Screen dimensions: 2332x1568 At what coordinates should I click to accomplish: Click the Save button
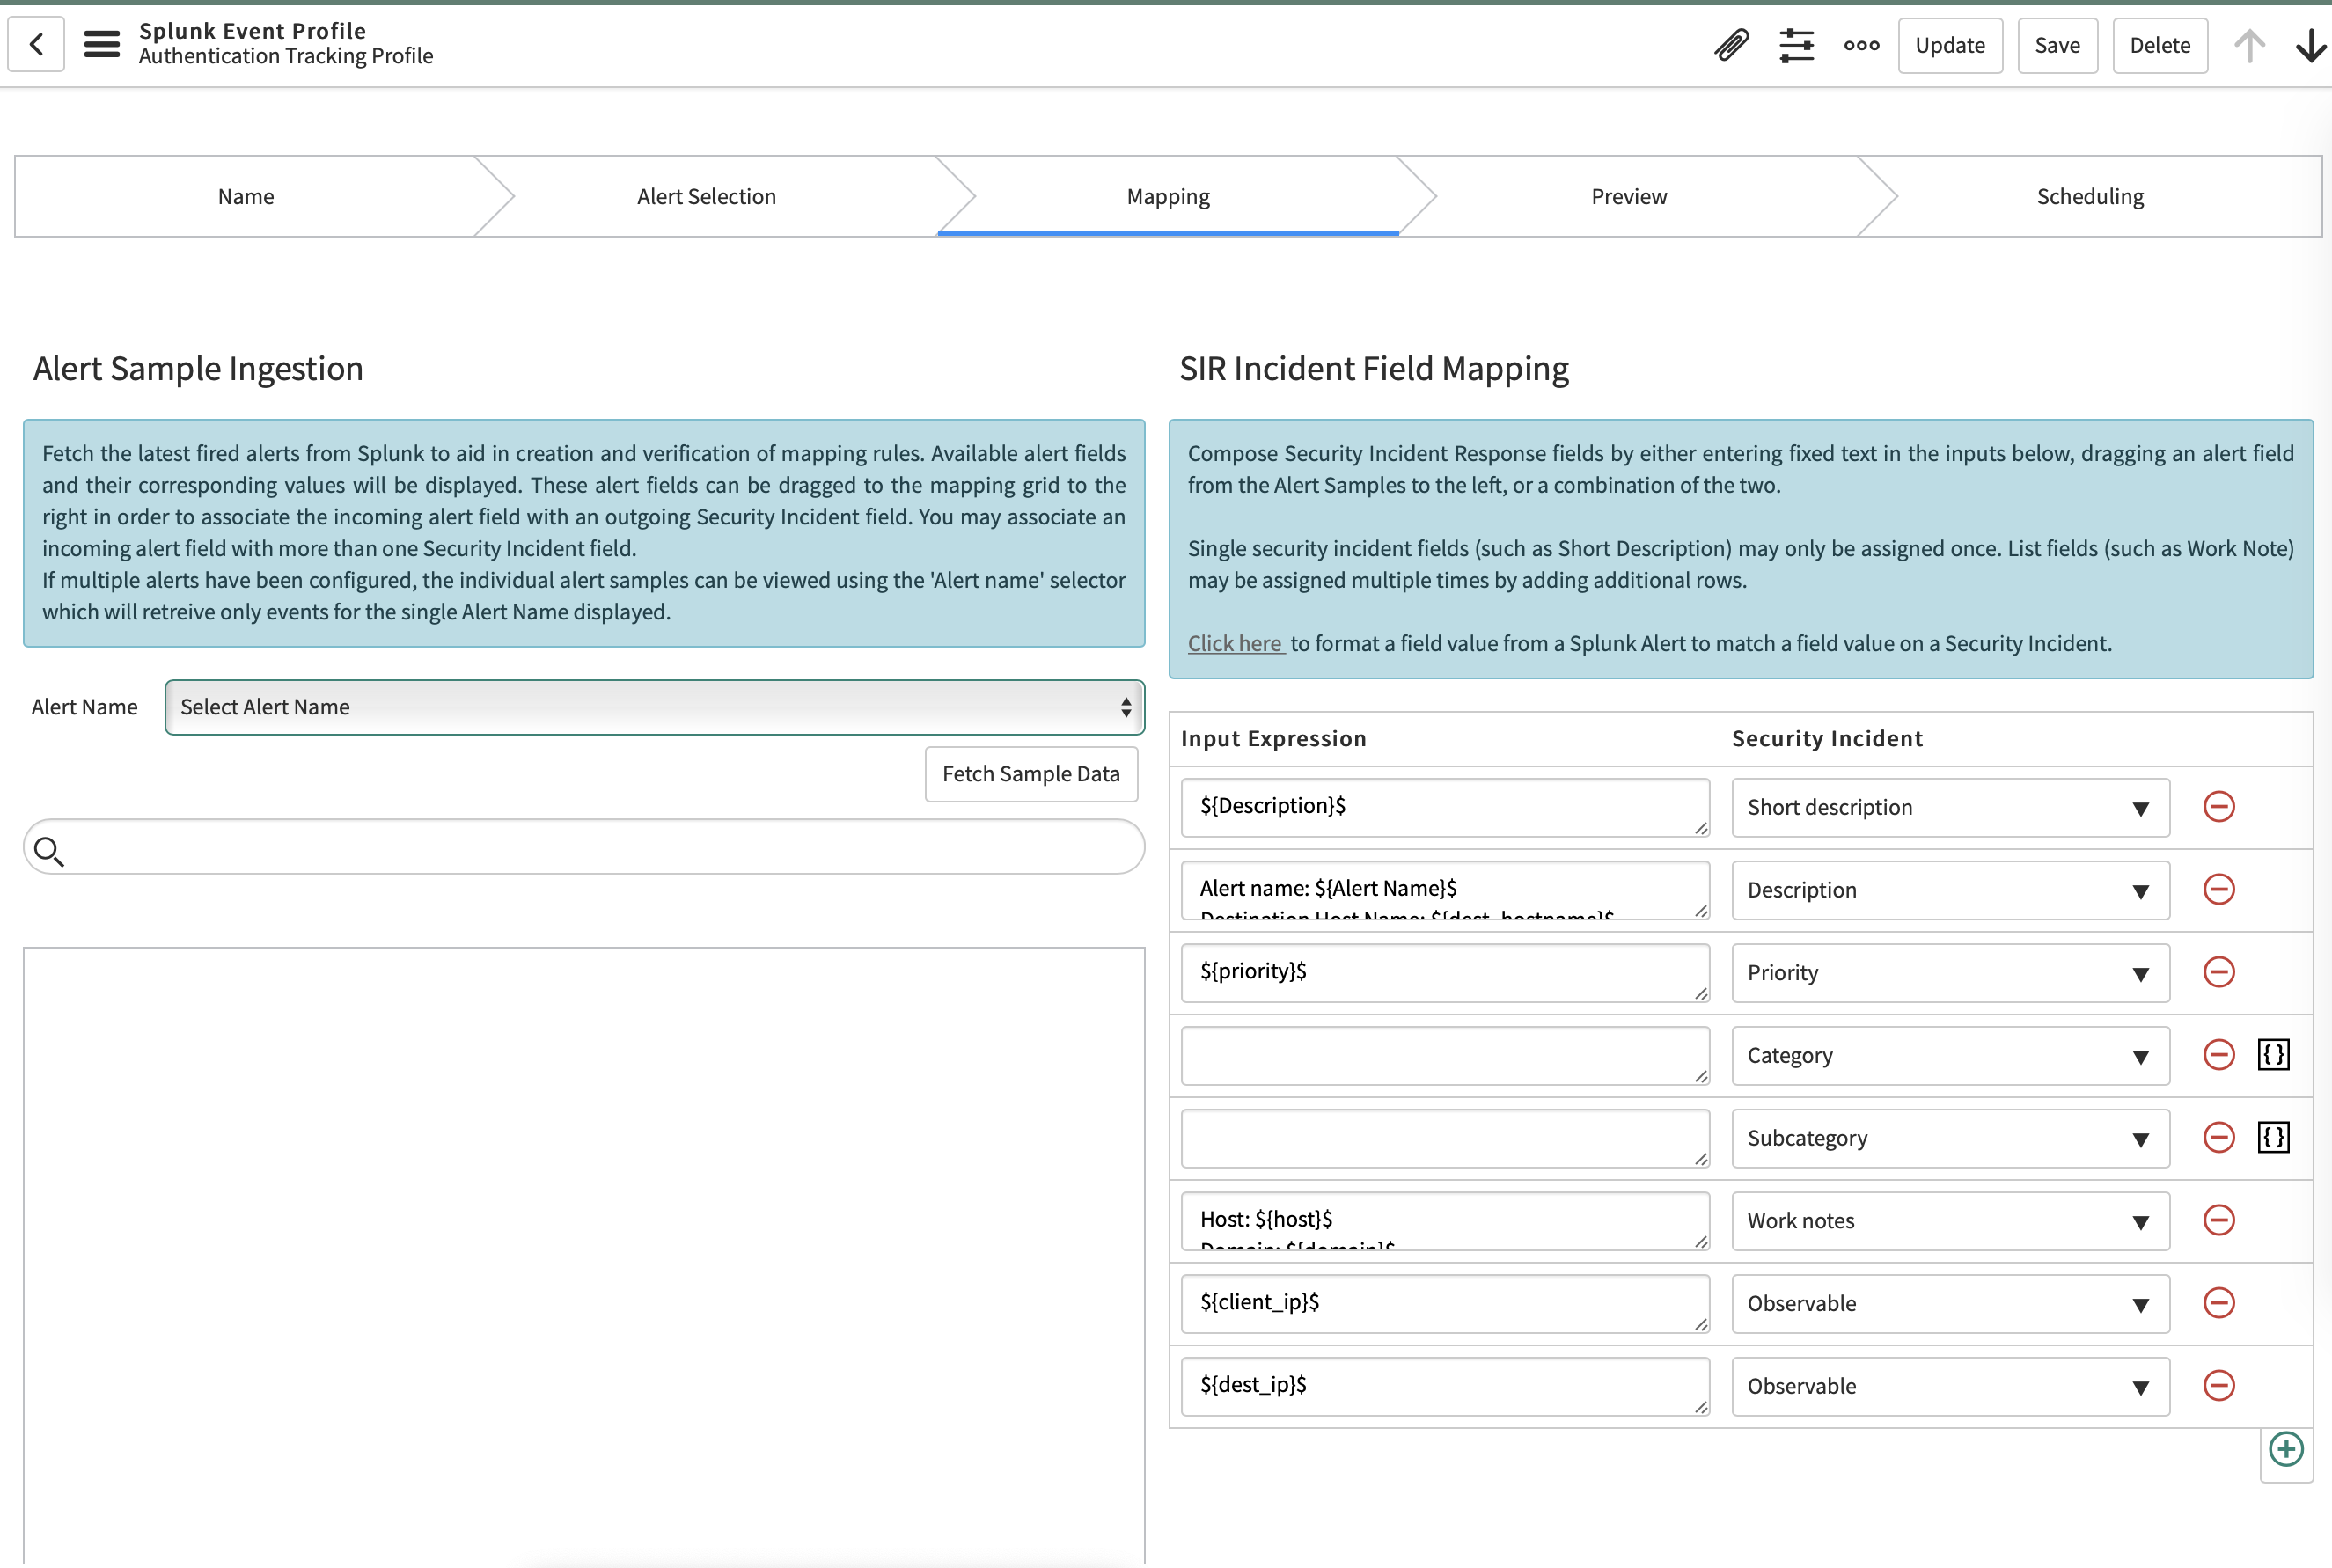point(2057,46)
